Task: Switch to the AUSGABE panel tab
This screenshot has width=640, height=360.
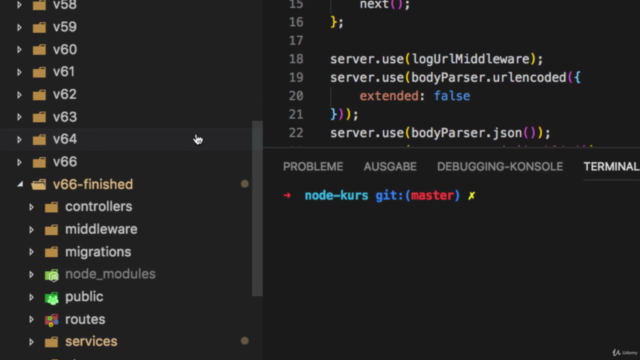Action: tap(390, 167)
